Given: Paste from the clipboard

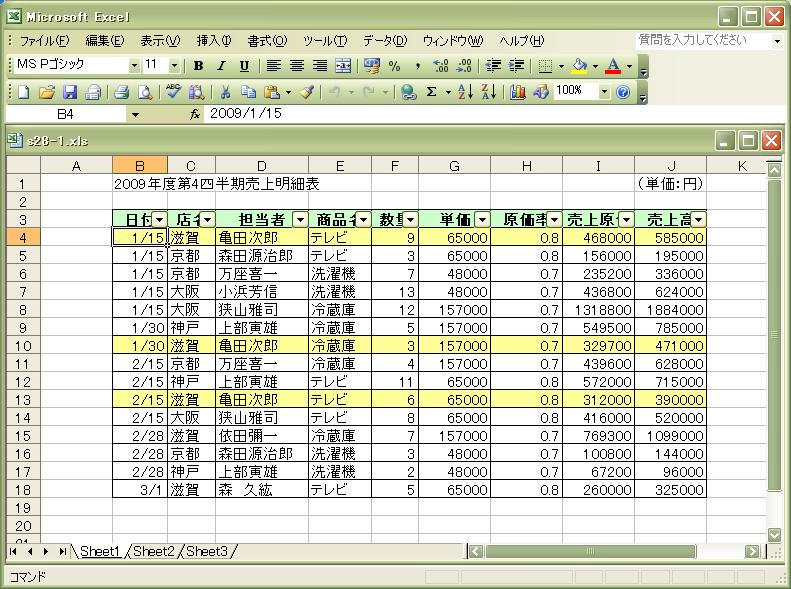Looking at the screenshot, I should (272, 92).
